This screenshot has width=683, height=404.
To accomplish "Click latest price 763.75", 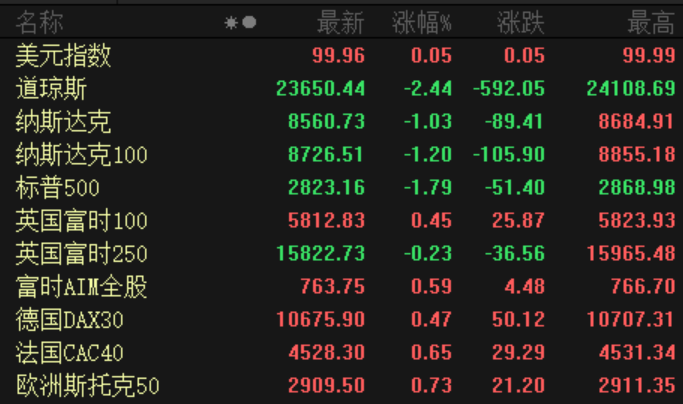I will click(332, 287).
